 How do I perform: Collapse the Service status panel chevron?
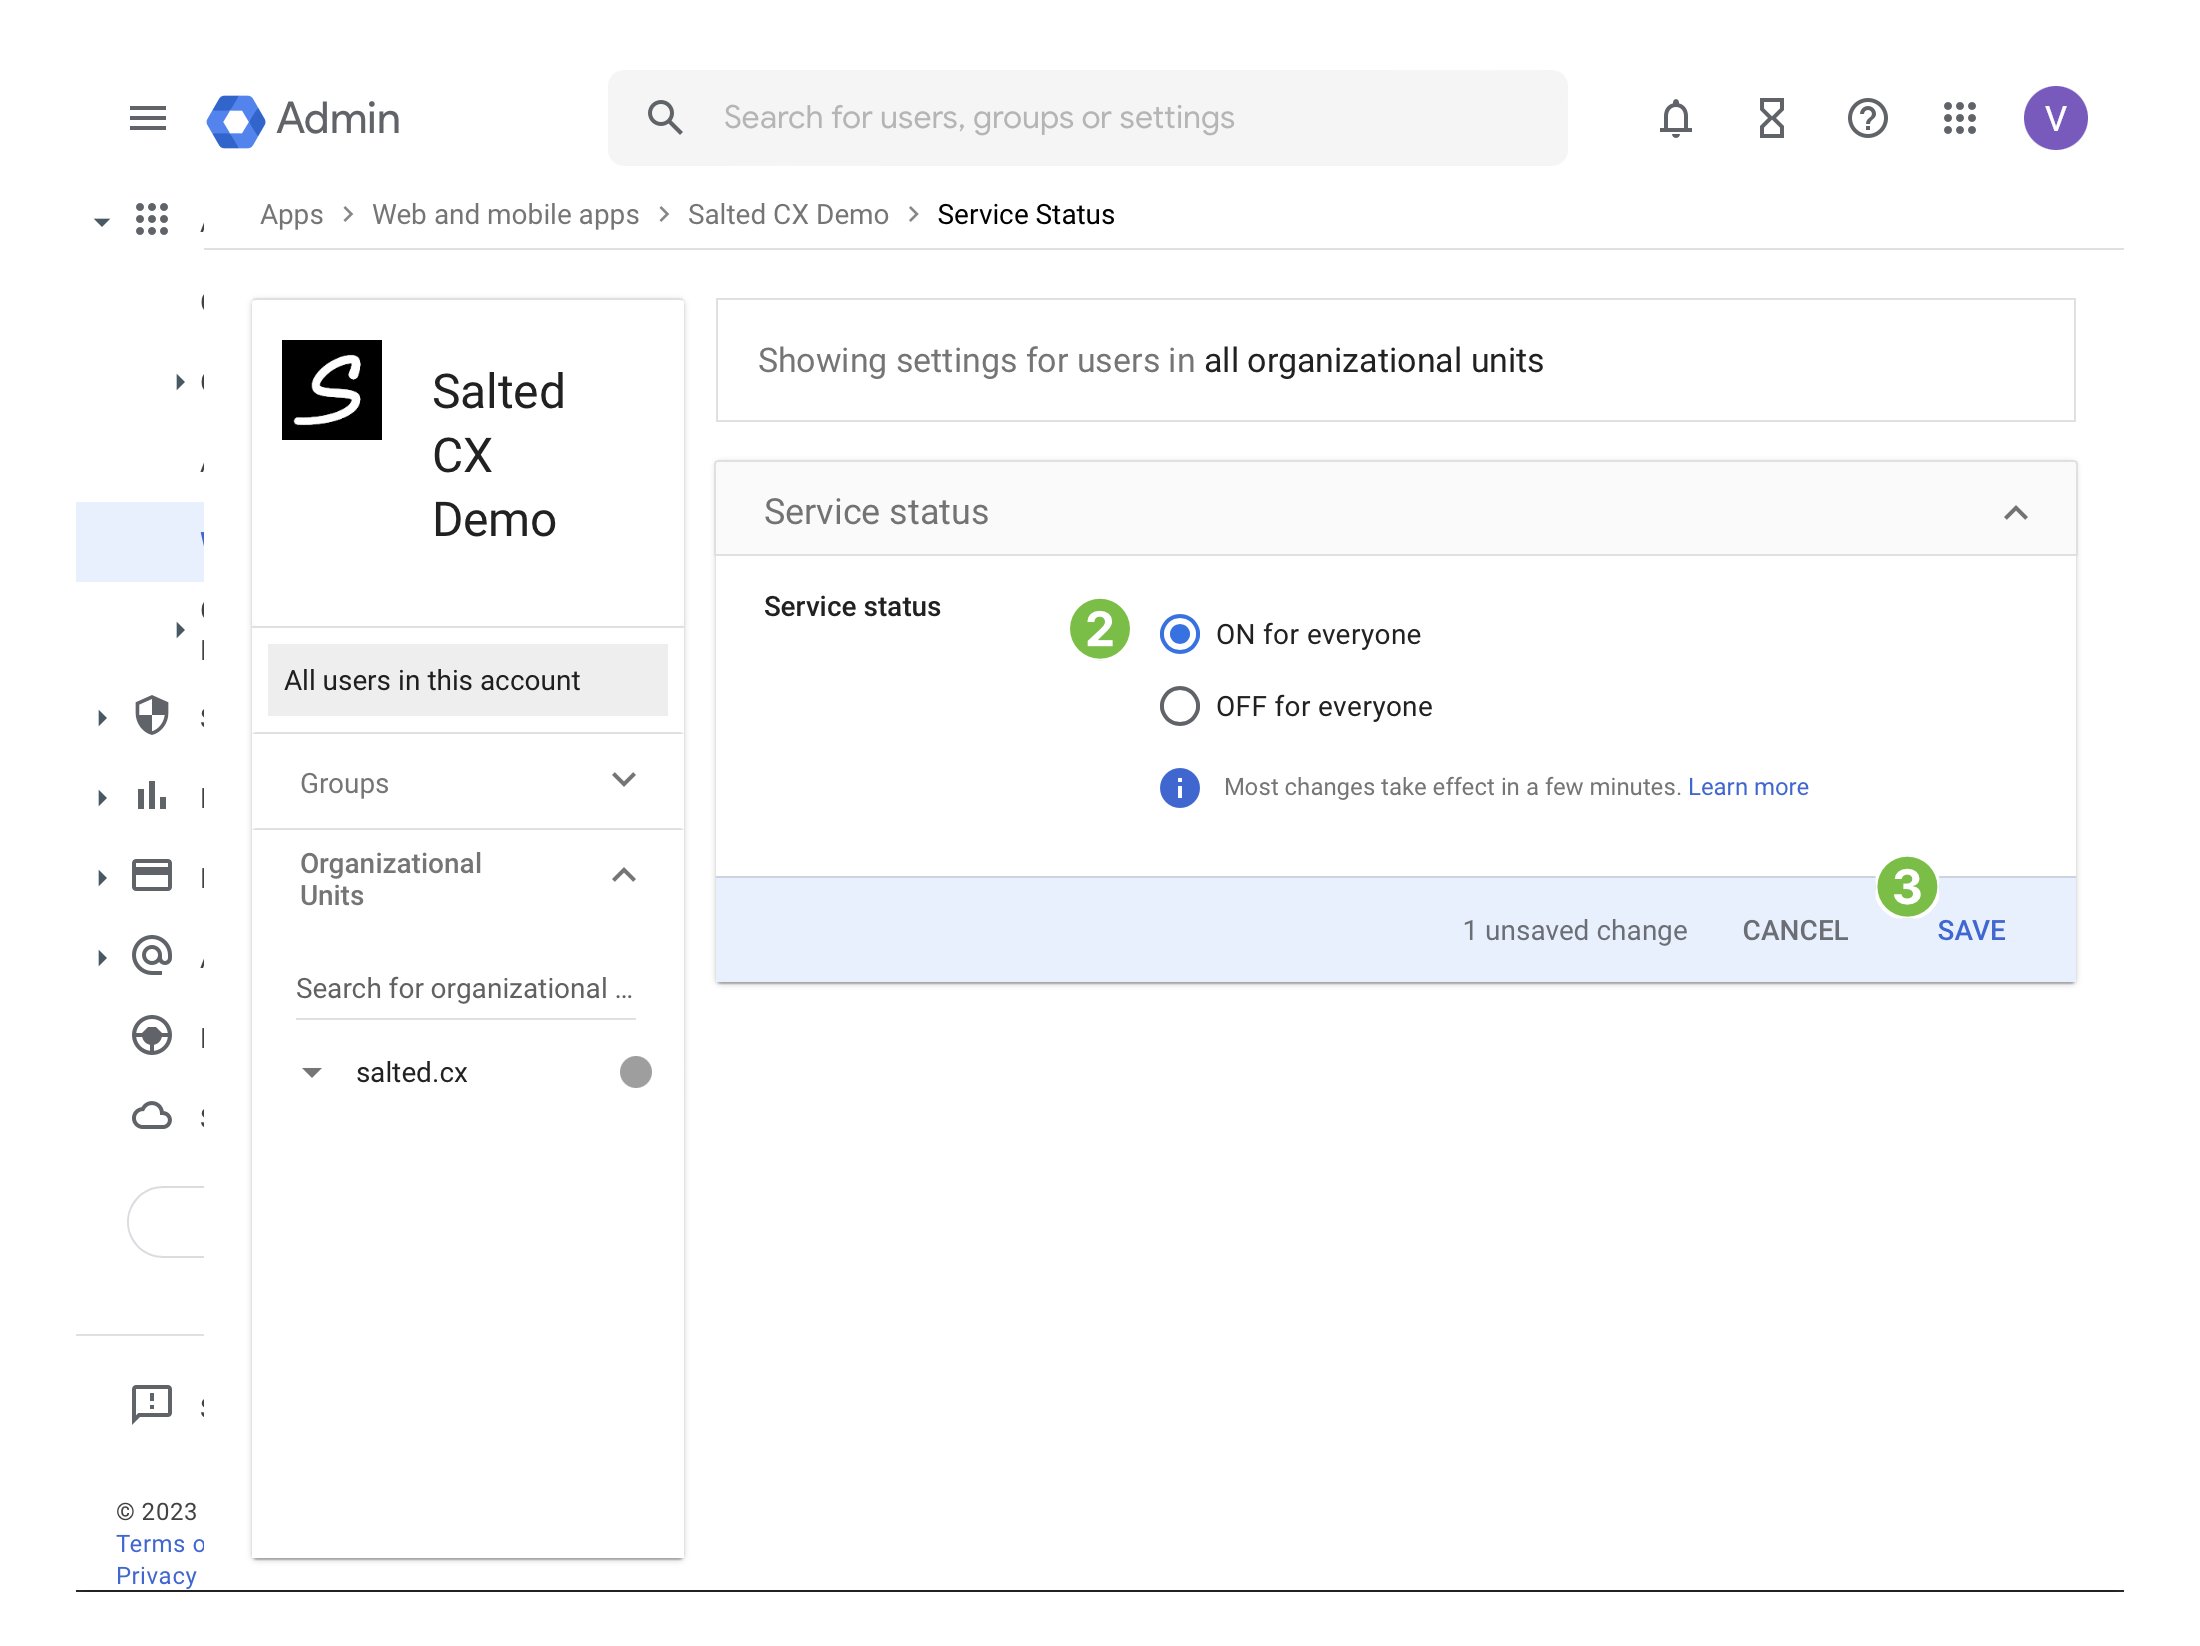click(x=2016, y=513)
